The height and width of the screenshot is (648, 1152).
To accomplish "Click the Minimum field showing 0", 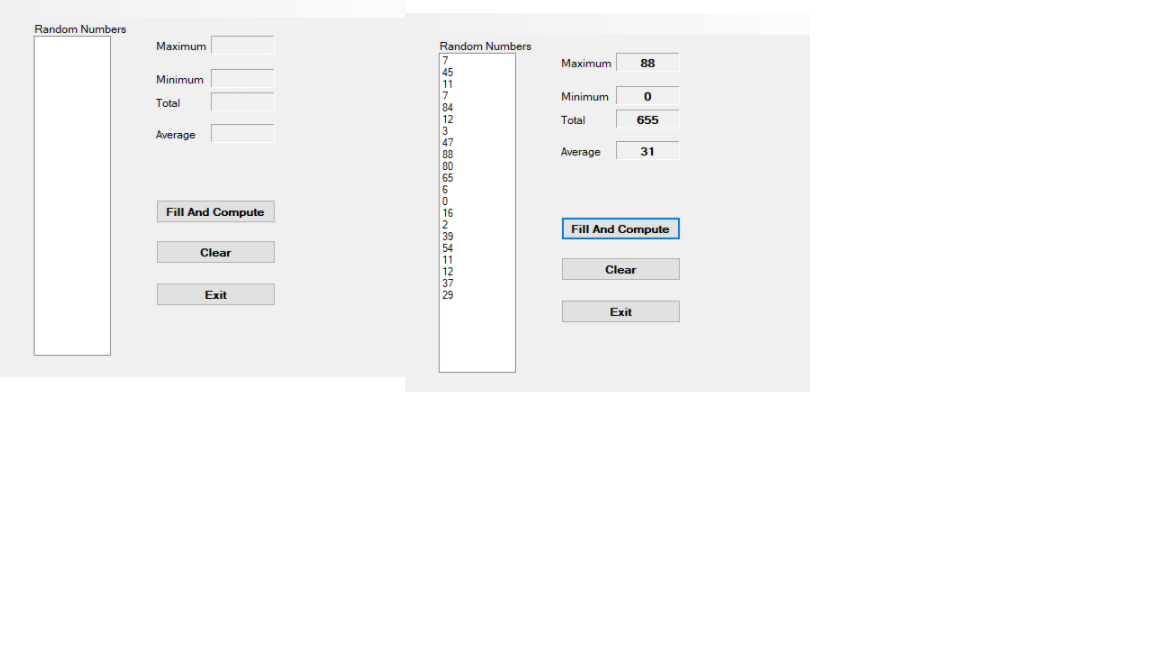I will click(648, 96).
